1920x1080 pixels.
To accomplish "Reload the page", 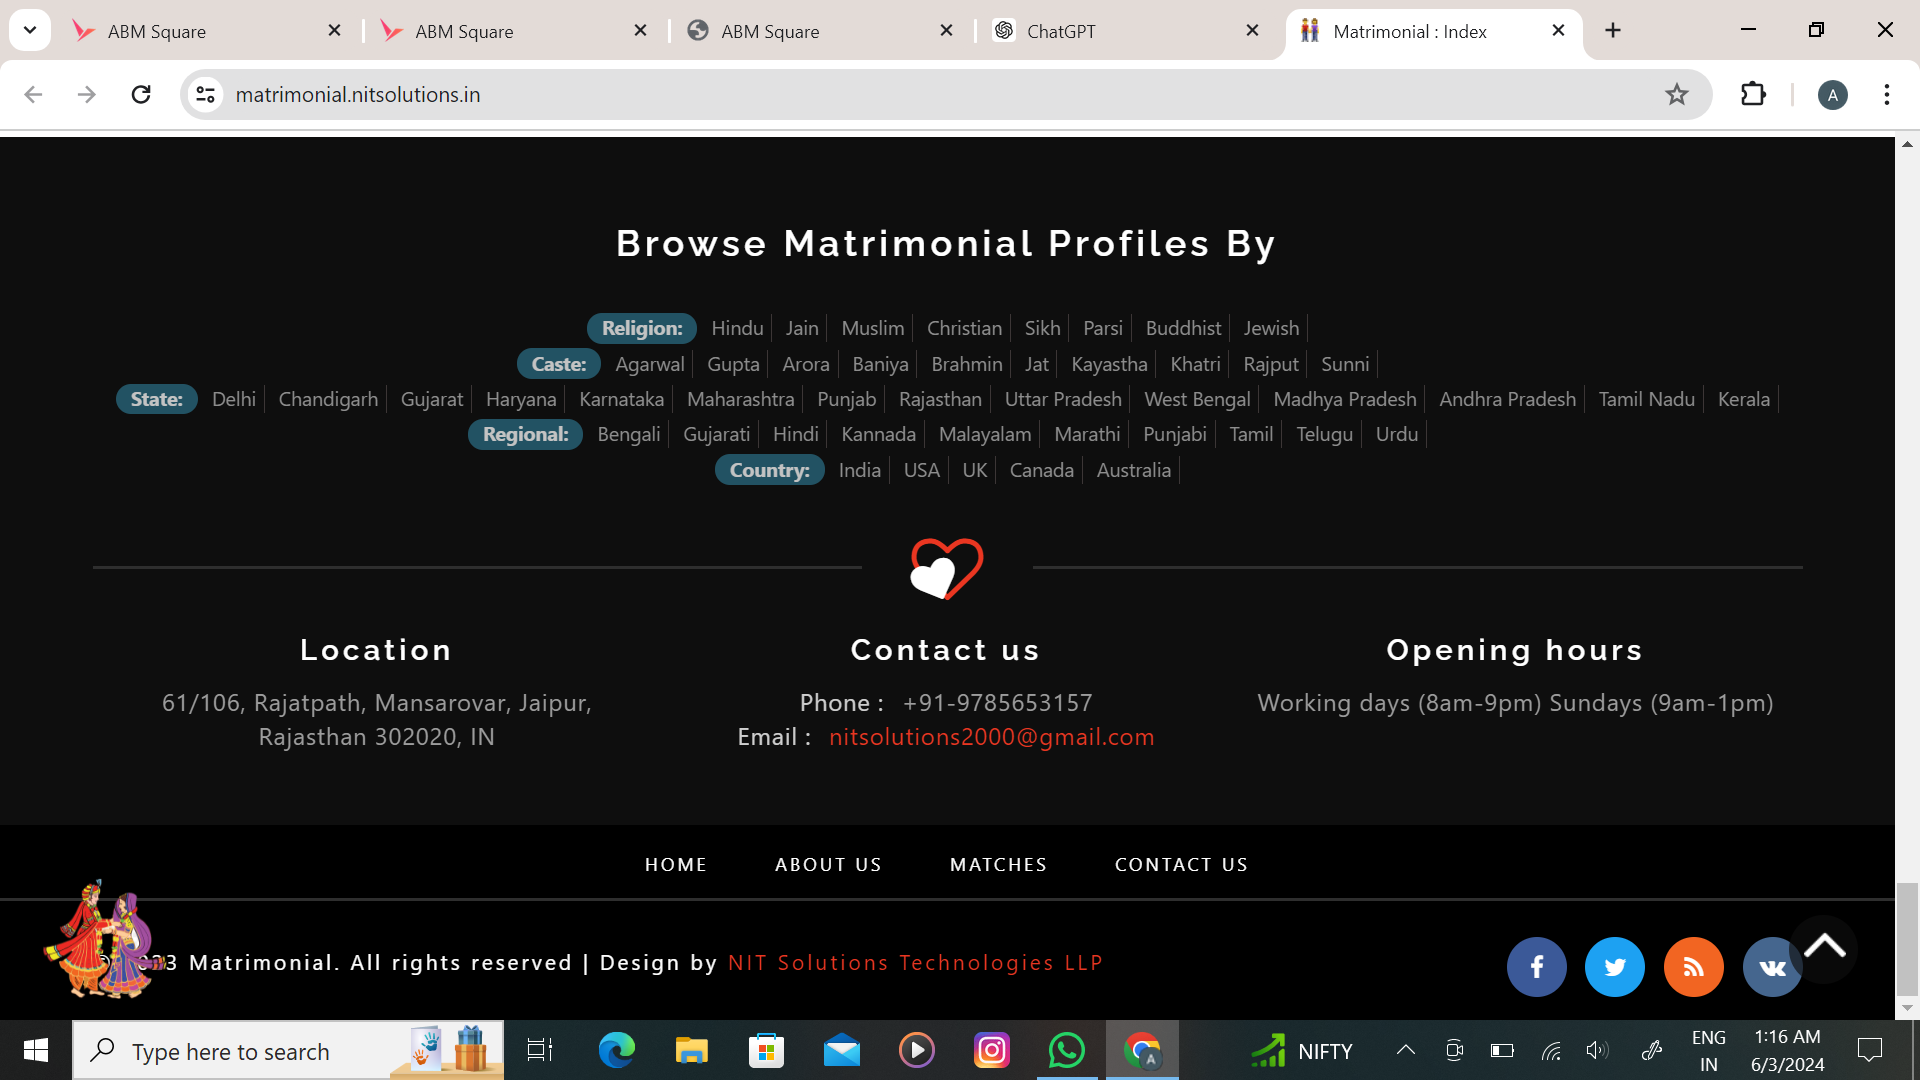I will click(141, 95).
